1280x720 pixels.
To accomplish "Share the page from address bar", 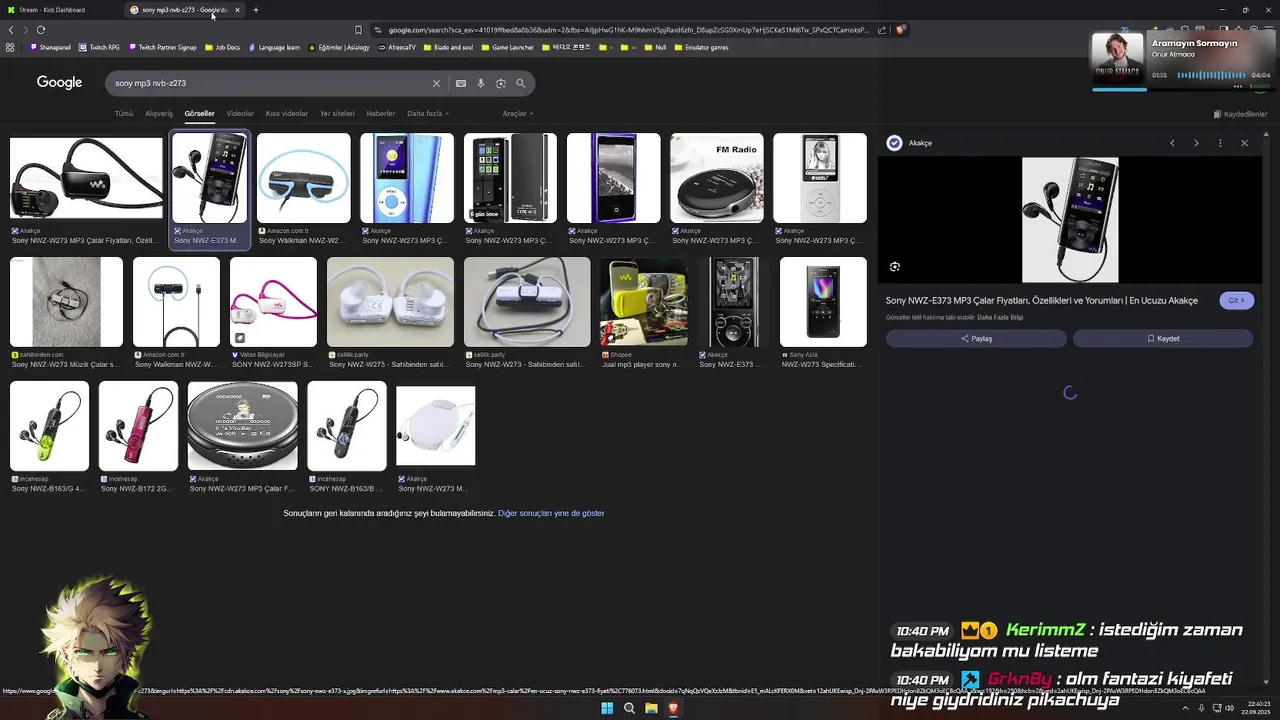I will tap(881, 30).
